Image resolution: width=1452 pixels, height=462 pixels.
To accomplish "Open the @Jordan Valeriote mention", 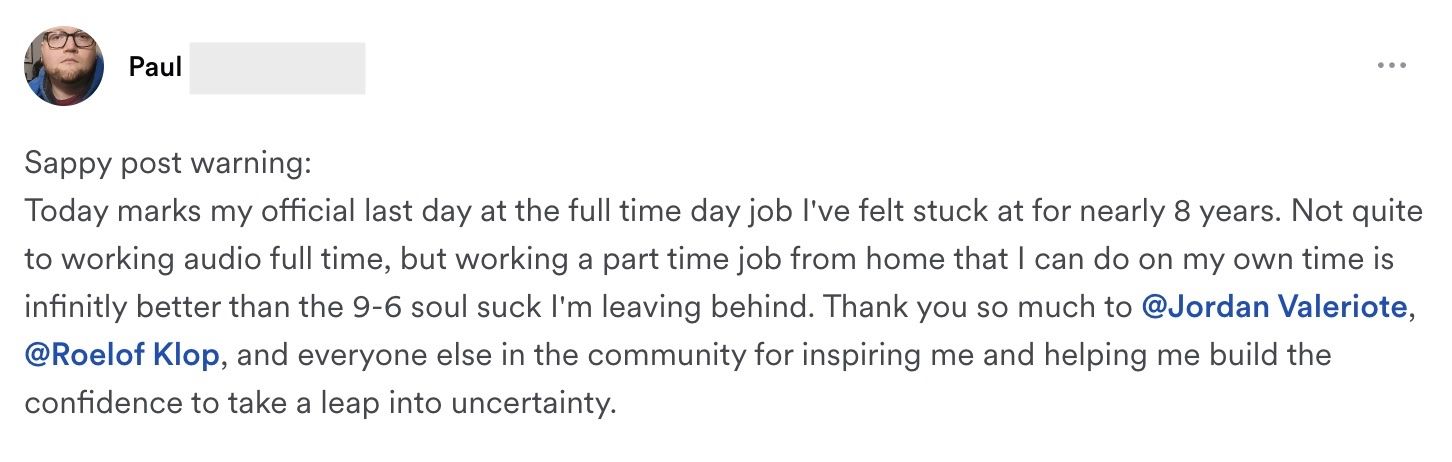I will (x=1274, y=308).
